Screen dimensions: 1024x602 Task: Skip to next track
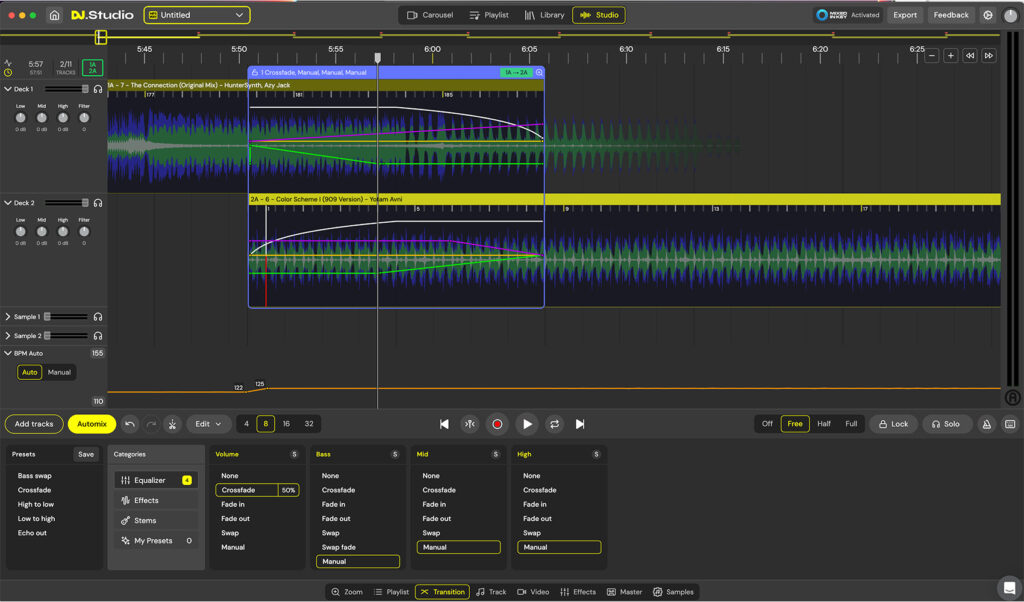coord(580,424)
